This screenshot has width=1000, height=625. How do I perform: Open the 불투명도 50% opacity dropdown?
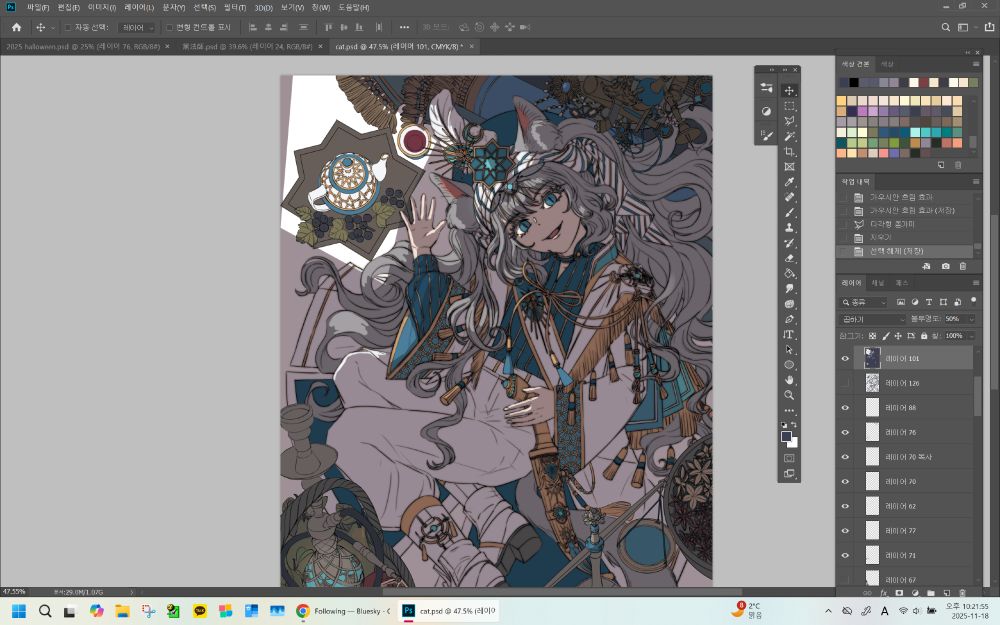(971, 319)
